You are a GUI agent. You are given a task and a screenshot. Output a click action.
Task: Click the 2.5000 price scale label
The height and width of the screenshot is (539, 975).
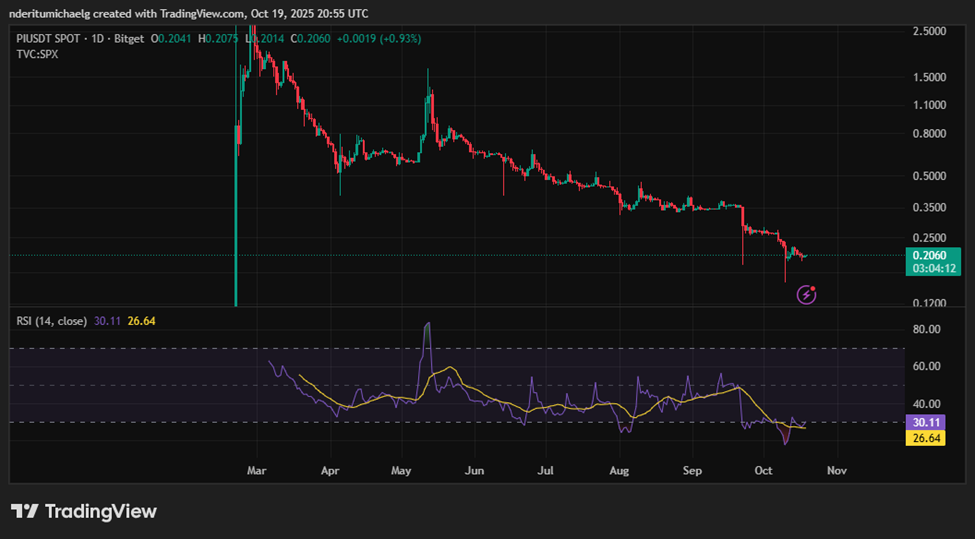tap(930, 32)
